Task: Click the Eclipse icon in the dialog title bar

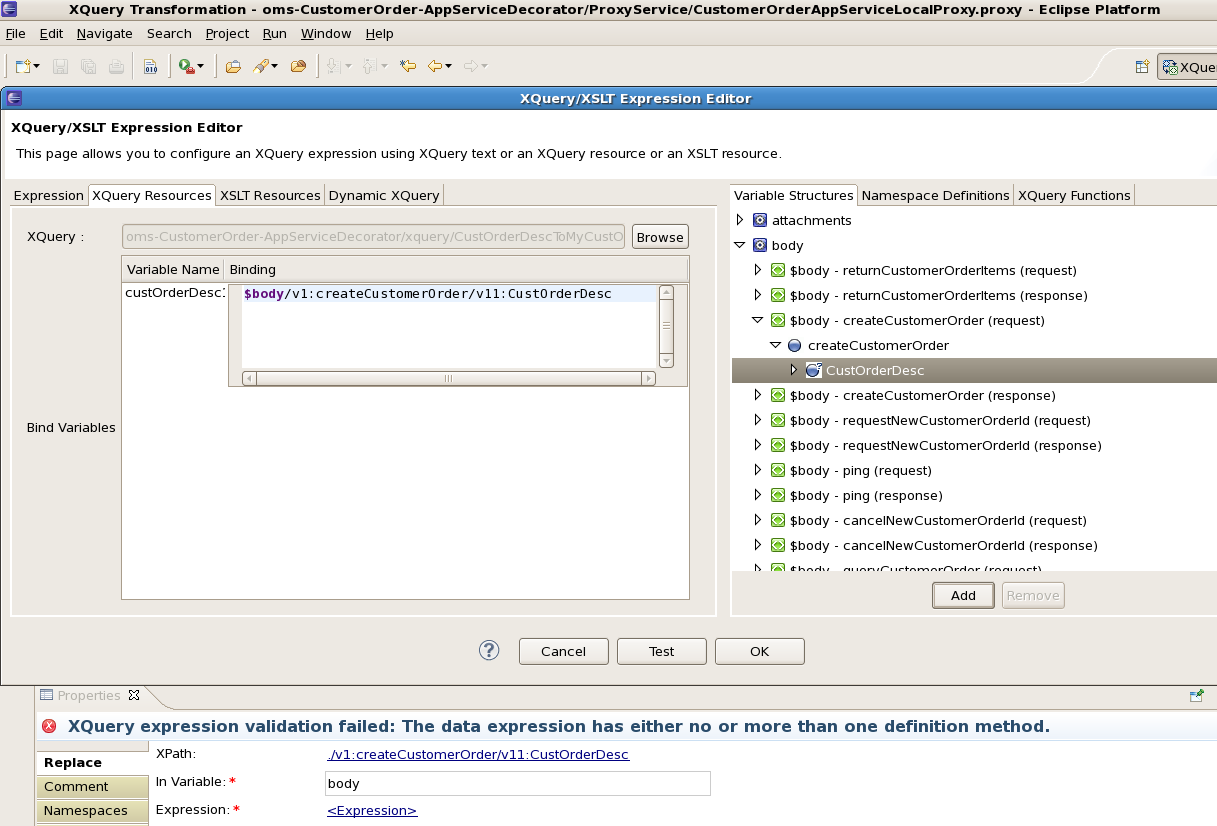Action: coord(14,98)
